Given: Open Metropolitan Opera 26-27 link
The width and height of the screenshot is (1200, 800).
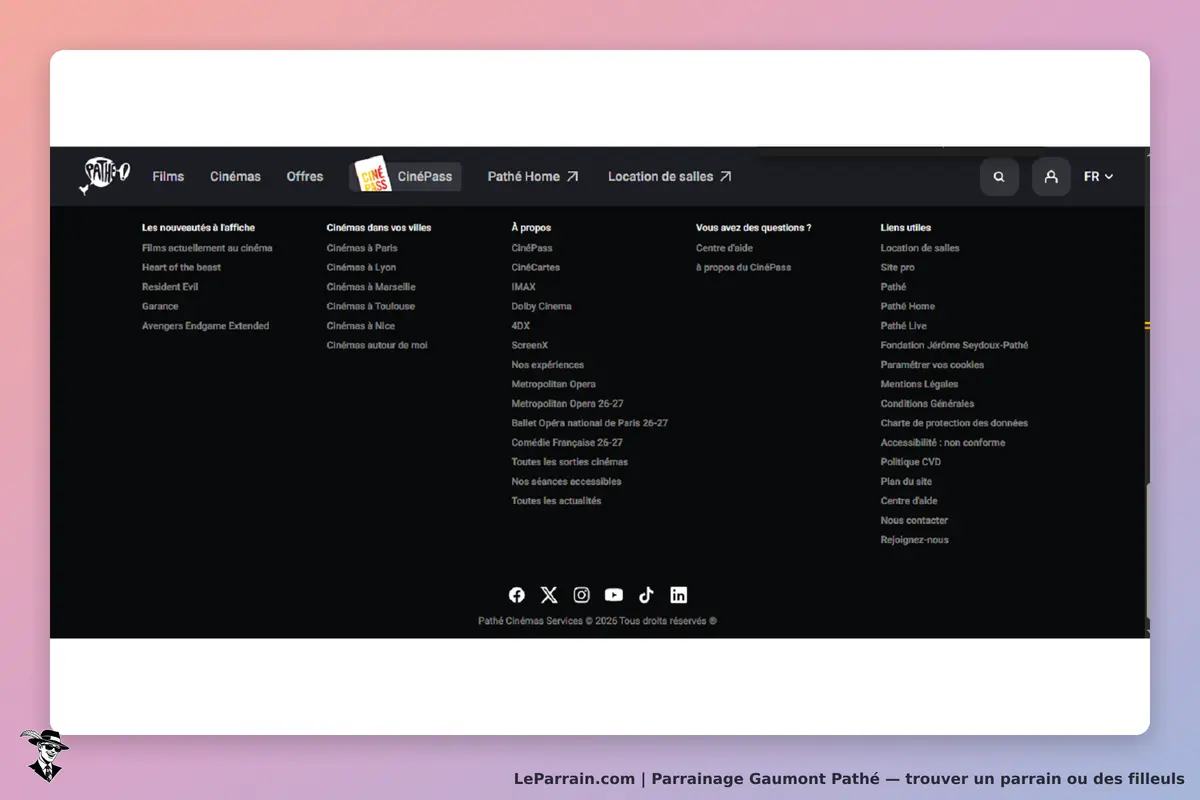Looking at the screenshot, I should (567, 404).
